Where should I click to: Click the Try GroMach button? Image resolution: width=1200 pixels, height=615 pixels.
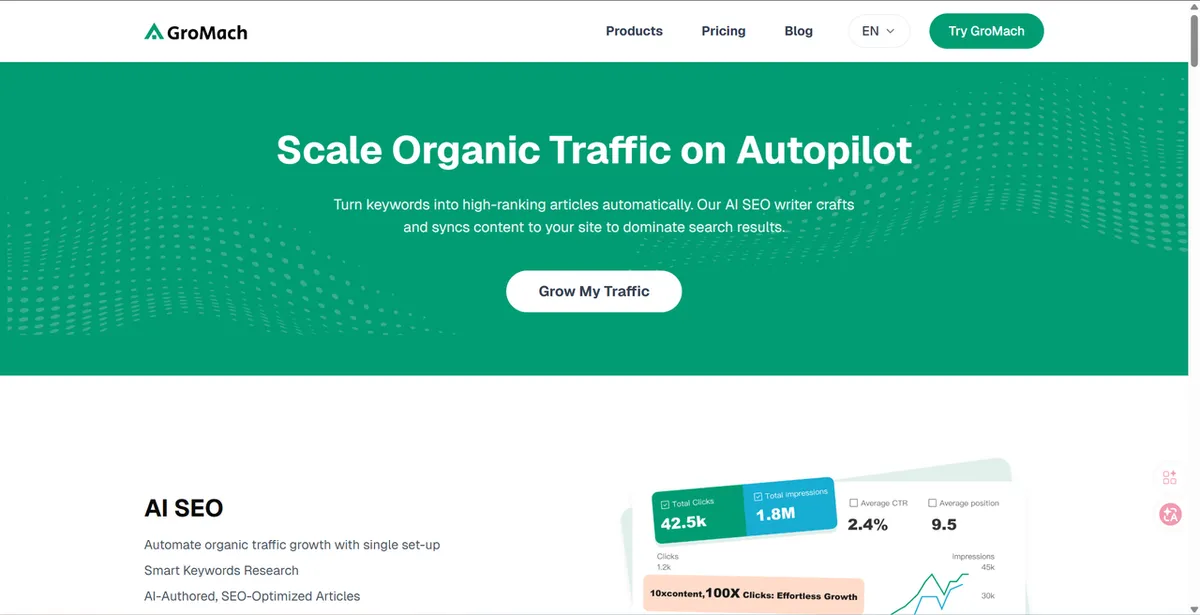coord(986,31)
